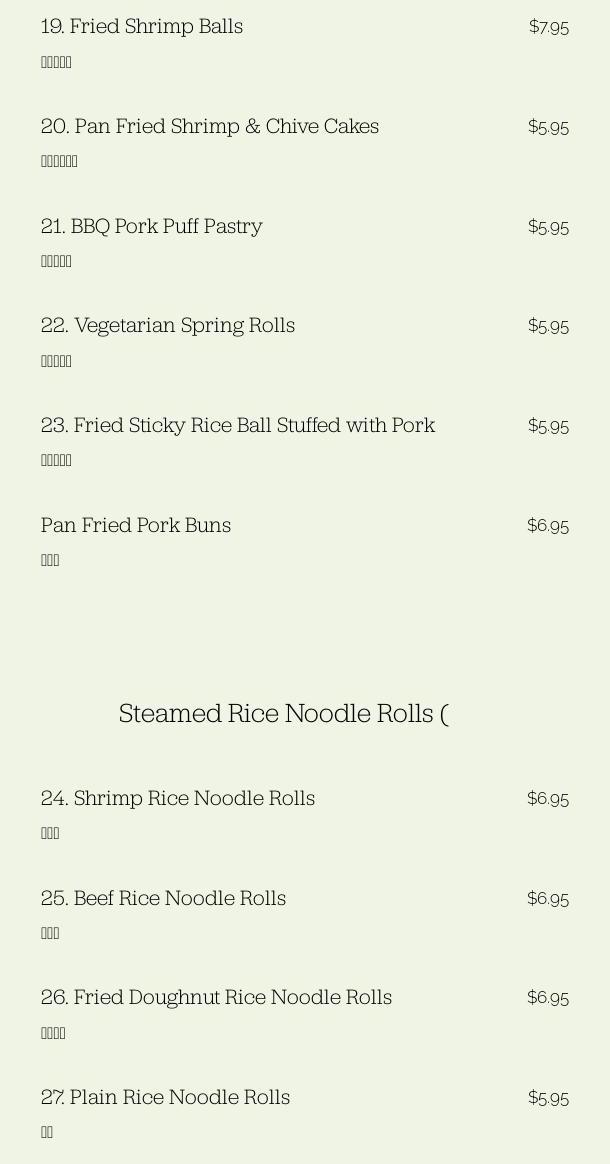The height and width of the screenshot is (1164, 610).
Task: Pick the Pan Fried Pork Buns item
Action: (136, 525)
